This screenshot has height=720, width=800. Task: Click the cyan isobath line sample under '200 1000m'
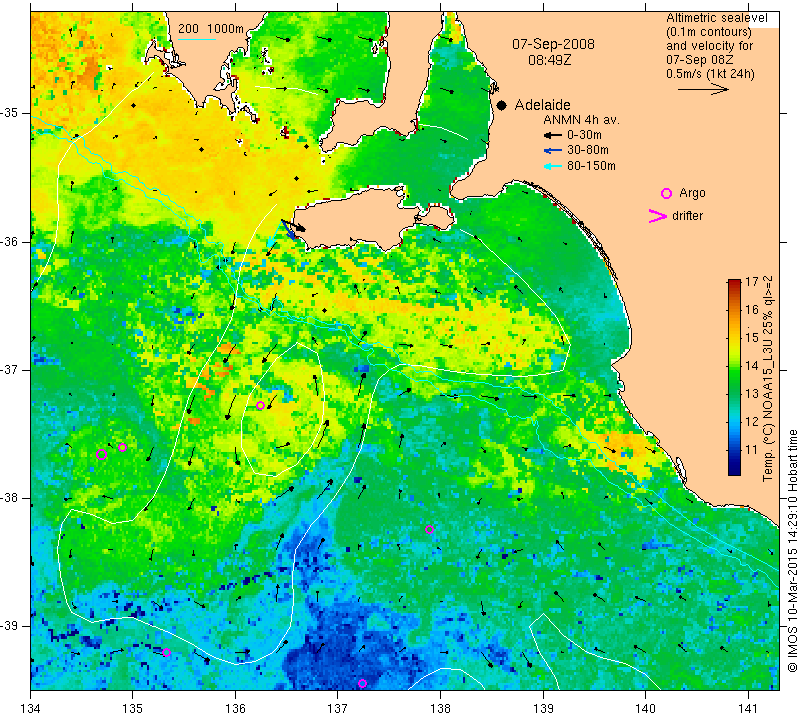coord(197,39)
